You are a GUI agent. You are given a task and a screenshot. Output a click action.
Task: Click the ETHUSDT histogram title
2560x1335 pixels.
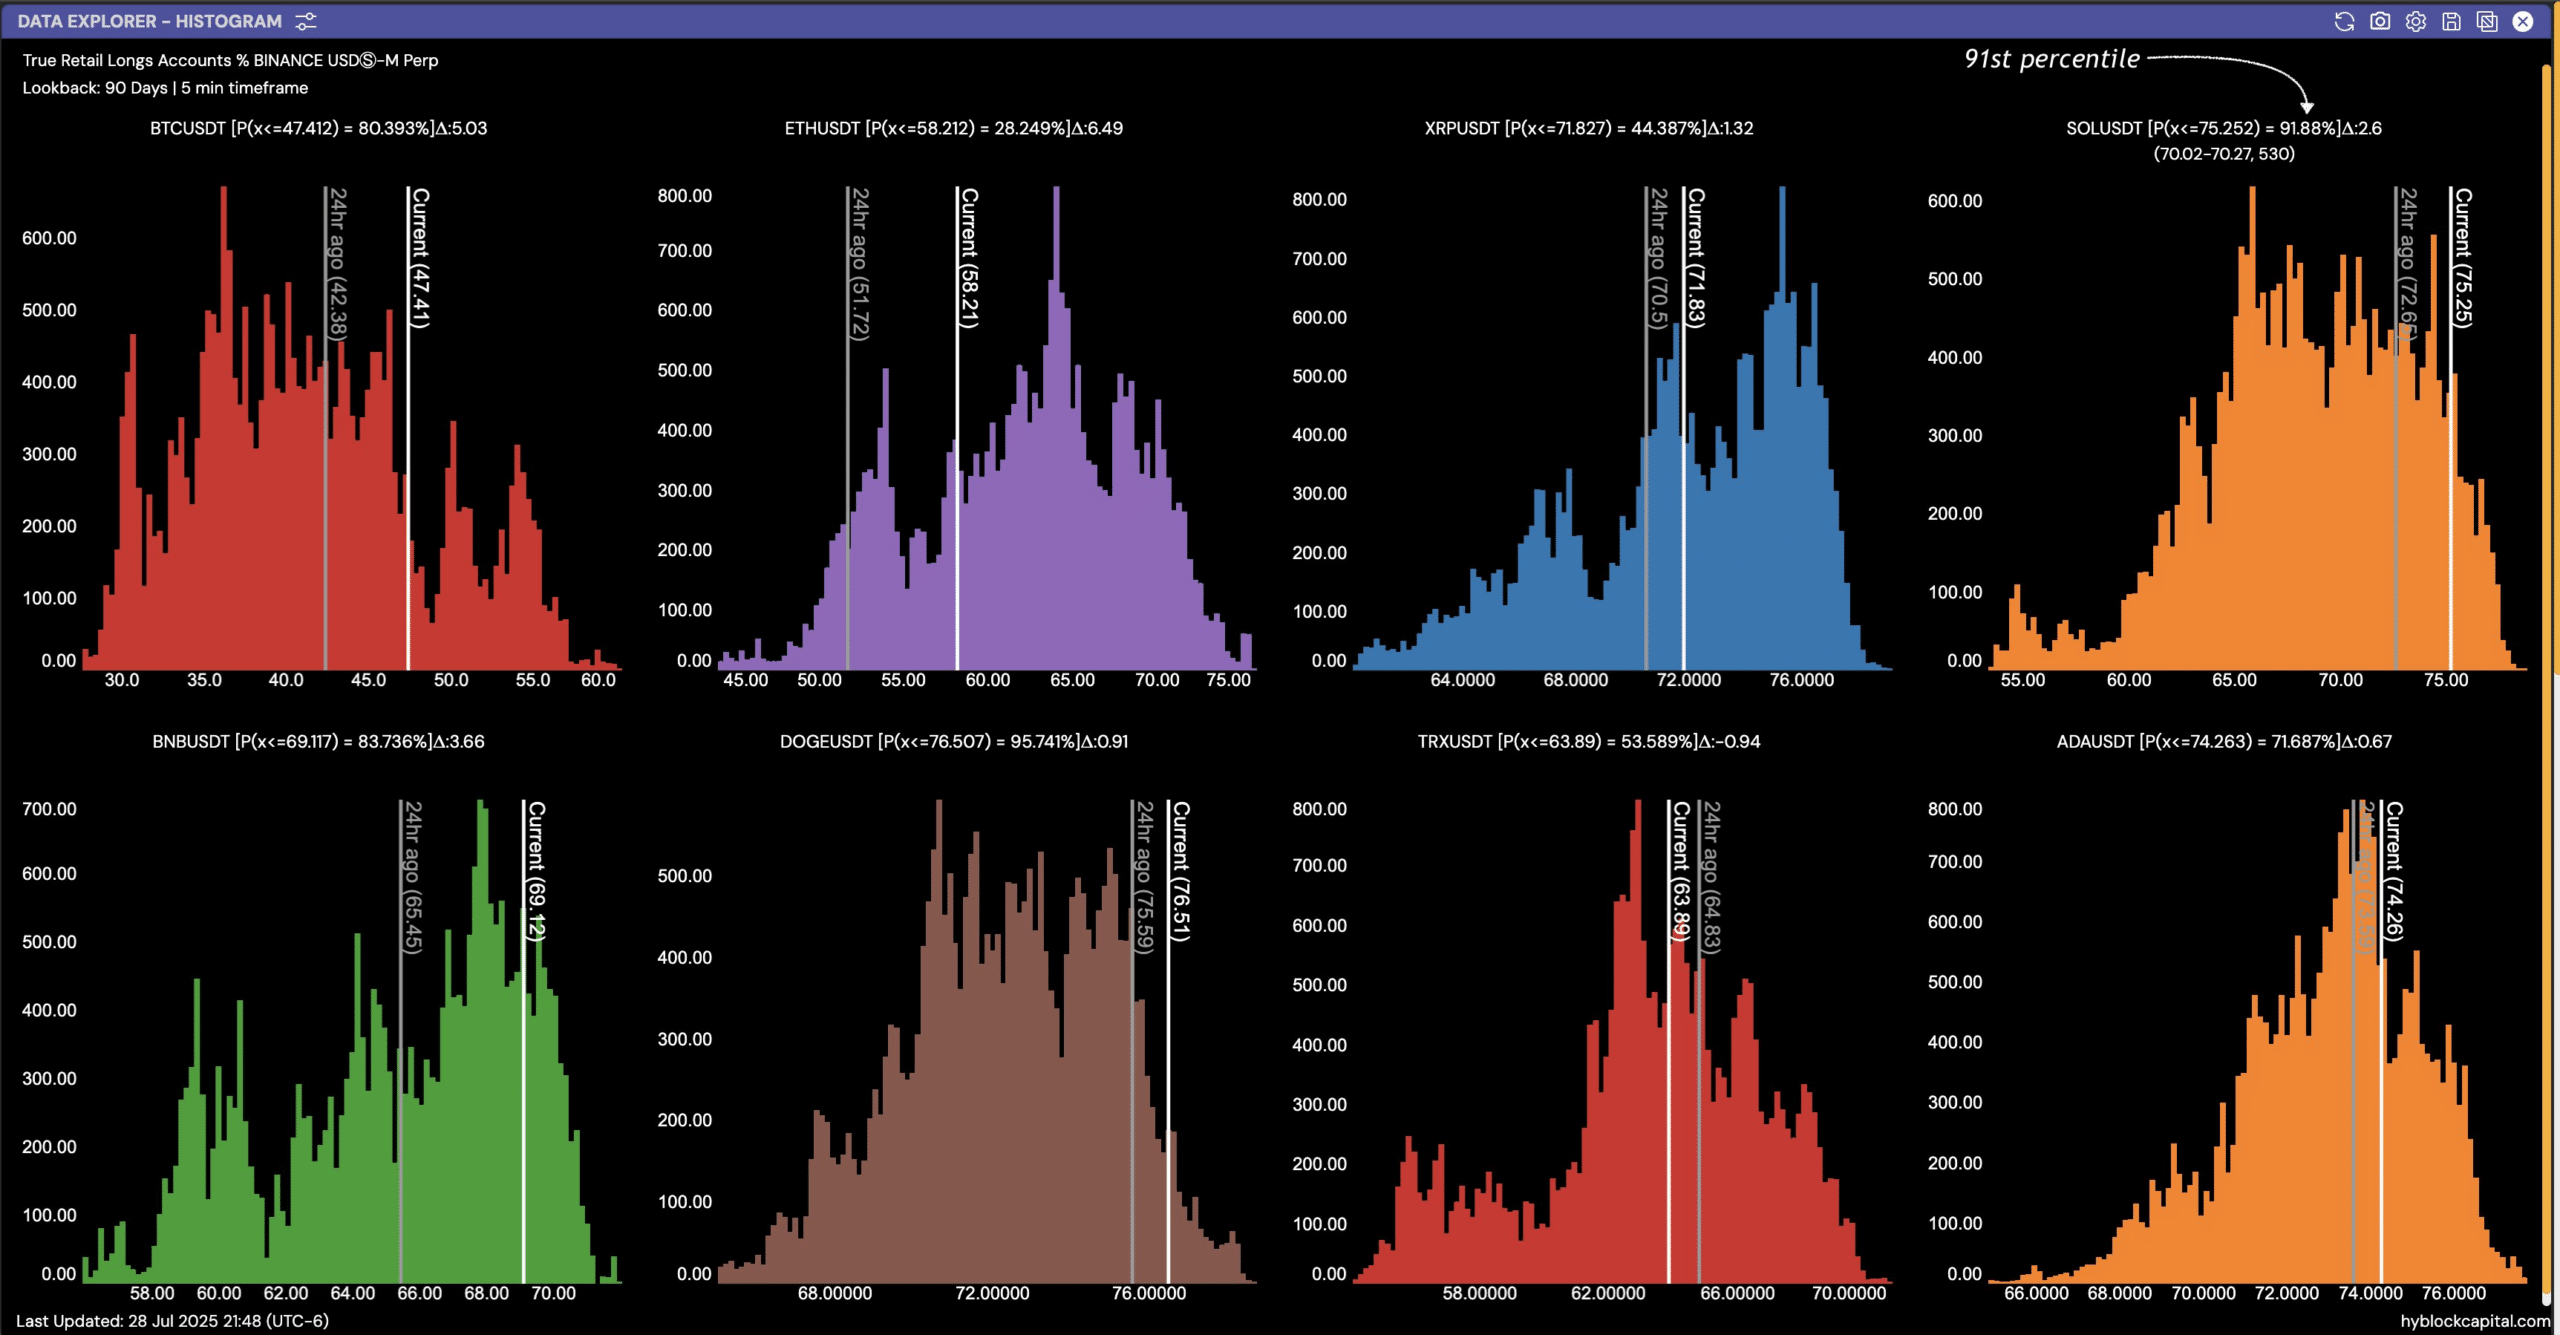coord(953,128)
